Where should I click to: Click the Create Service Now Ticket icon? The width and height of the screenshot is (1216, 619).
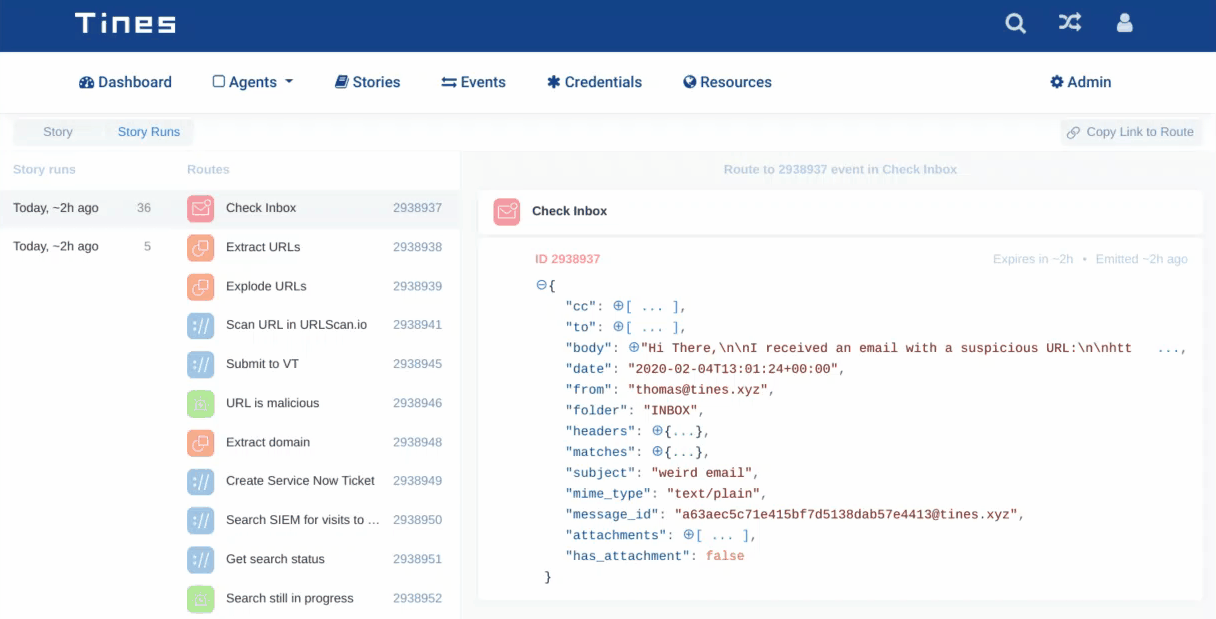201,481
